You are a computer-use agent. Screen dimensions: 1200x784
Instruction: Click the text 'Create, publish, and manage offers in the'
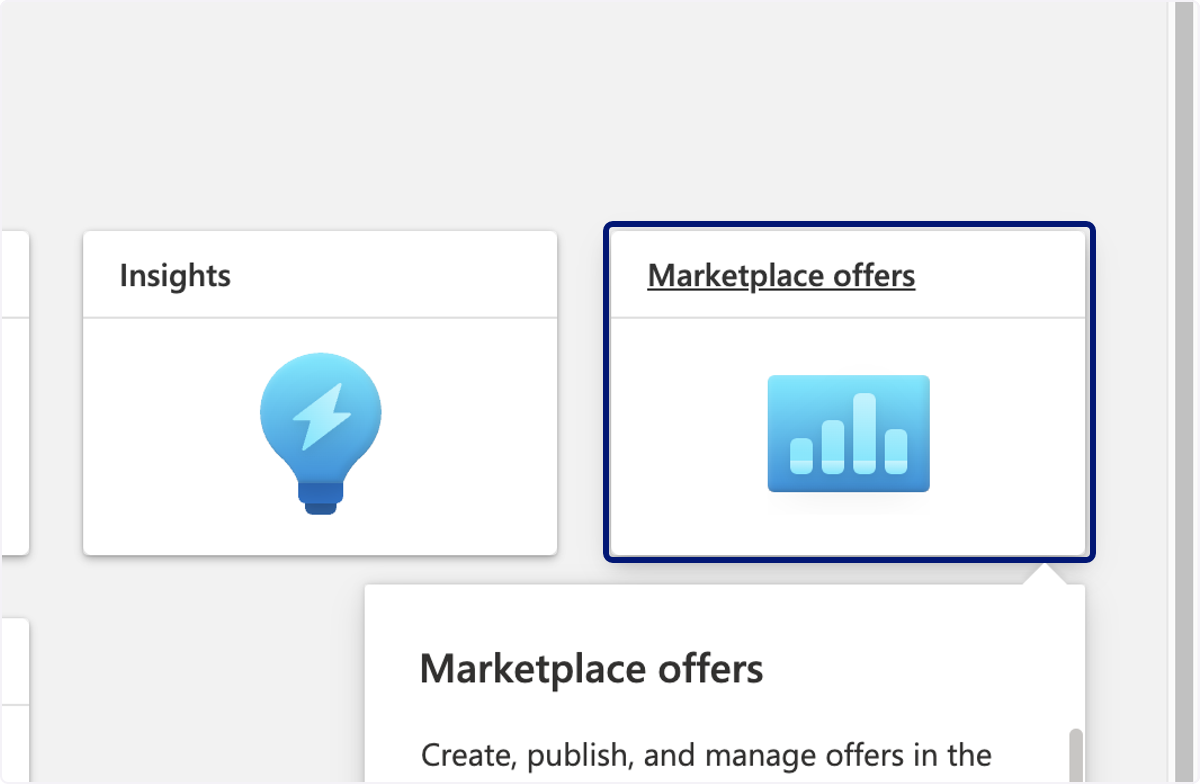pyautogui.click(x=706, y=754)
